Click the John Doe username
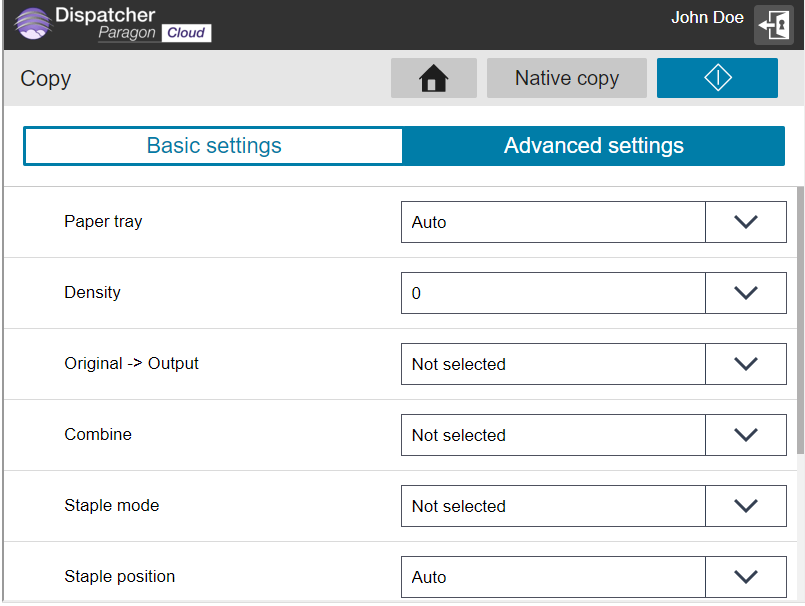Viewport: 805px width, 606px height. pyautogui.click(x=707, y=17)
